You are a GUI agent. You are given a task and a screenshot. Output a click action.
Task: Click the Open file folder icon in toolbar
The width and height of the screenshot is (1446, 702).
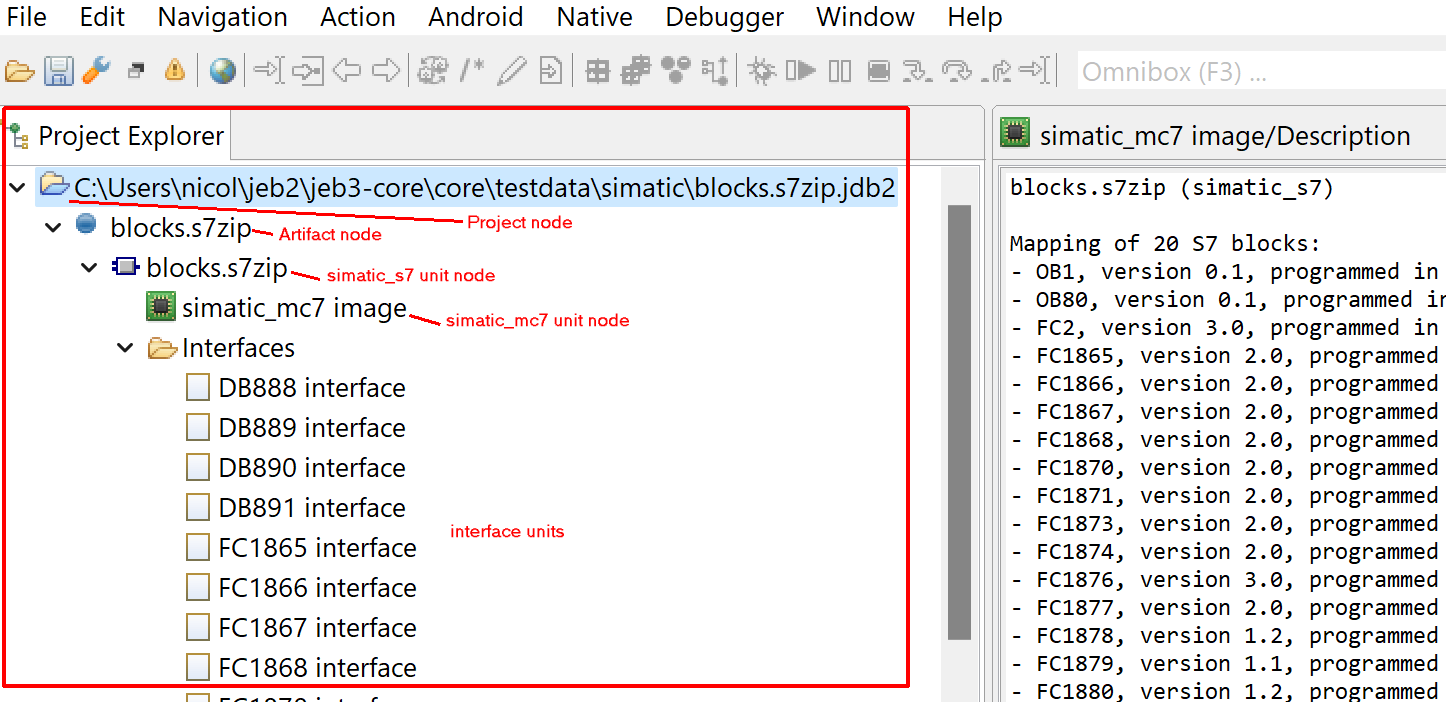[20, 71]
